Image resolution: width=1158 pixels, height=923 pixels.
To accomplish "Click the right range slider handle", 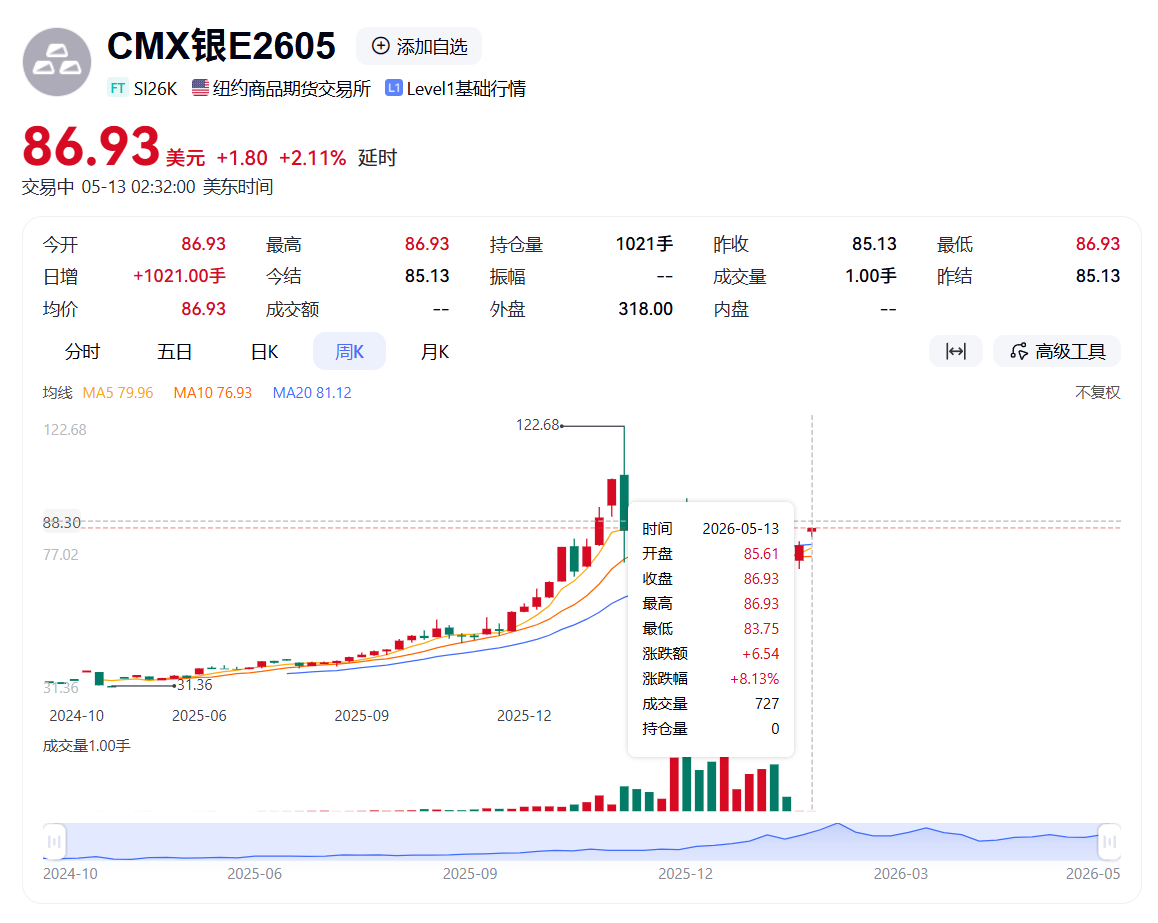I will coord(1109,841).
